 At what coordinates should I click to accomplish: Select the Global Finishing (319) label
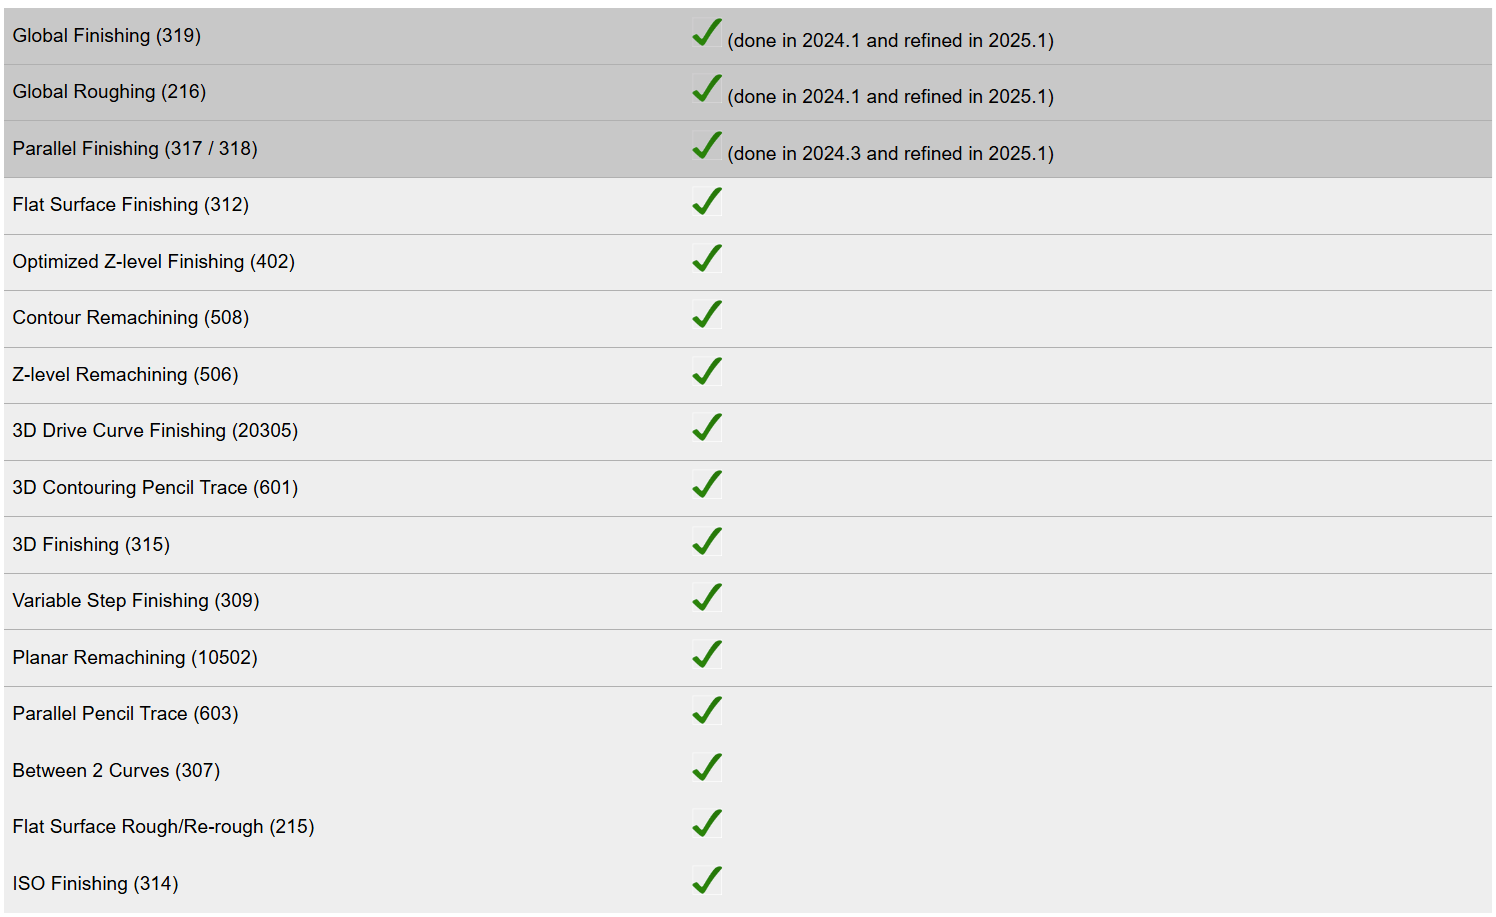pyautogui.click(x=107, y=36)
